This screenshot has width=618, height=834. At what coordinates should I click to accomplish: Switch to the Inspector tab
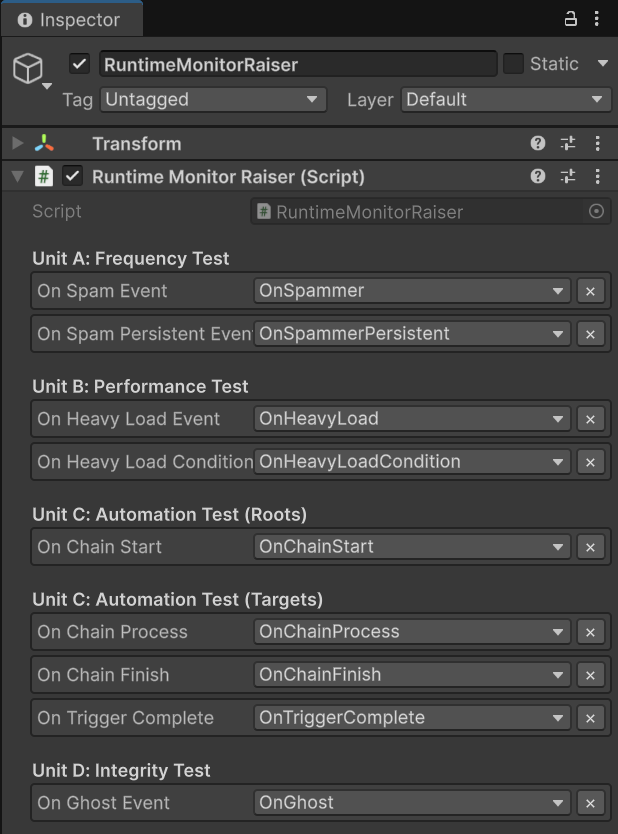coord(70,18)
